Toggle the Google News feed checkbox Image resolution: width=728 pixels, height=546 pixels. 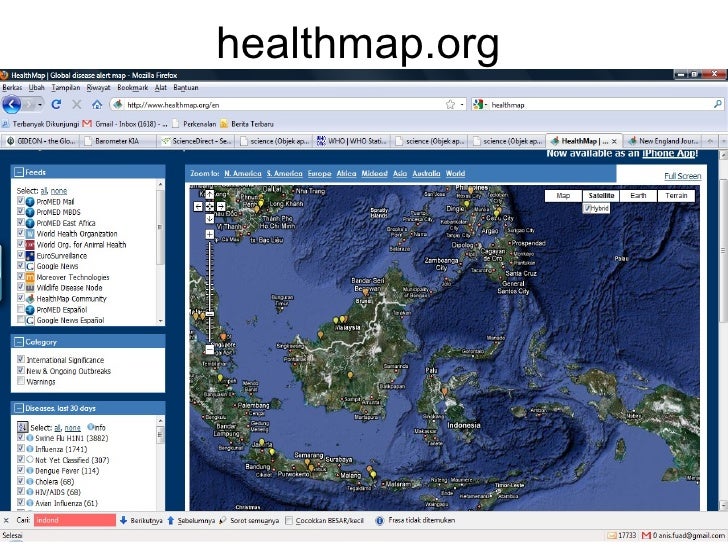[20, 265]
